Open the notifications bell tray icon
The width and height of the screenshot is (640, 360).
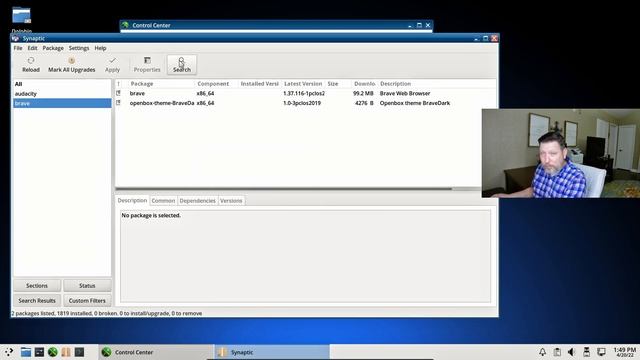pyautogui.click(x=542, y=352)
